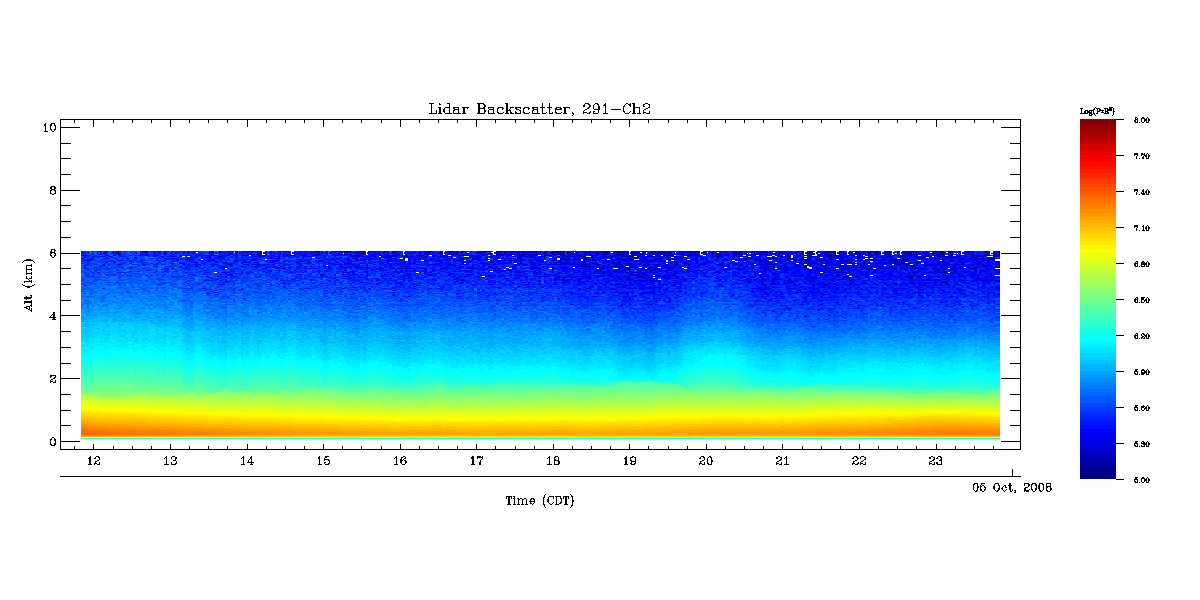This screenshot has height=600, width=1200.
Task: Select the time axis tick label 17
Action: click(x=477, y=461)
